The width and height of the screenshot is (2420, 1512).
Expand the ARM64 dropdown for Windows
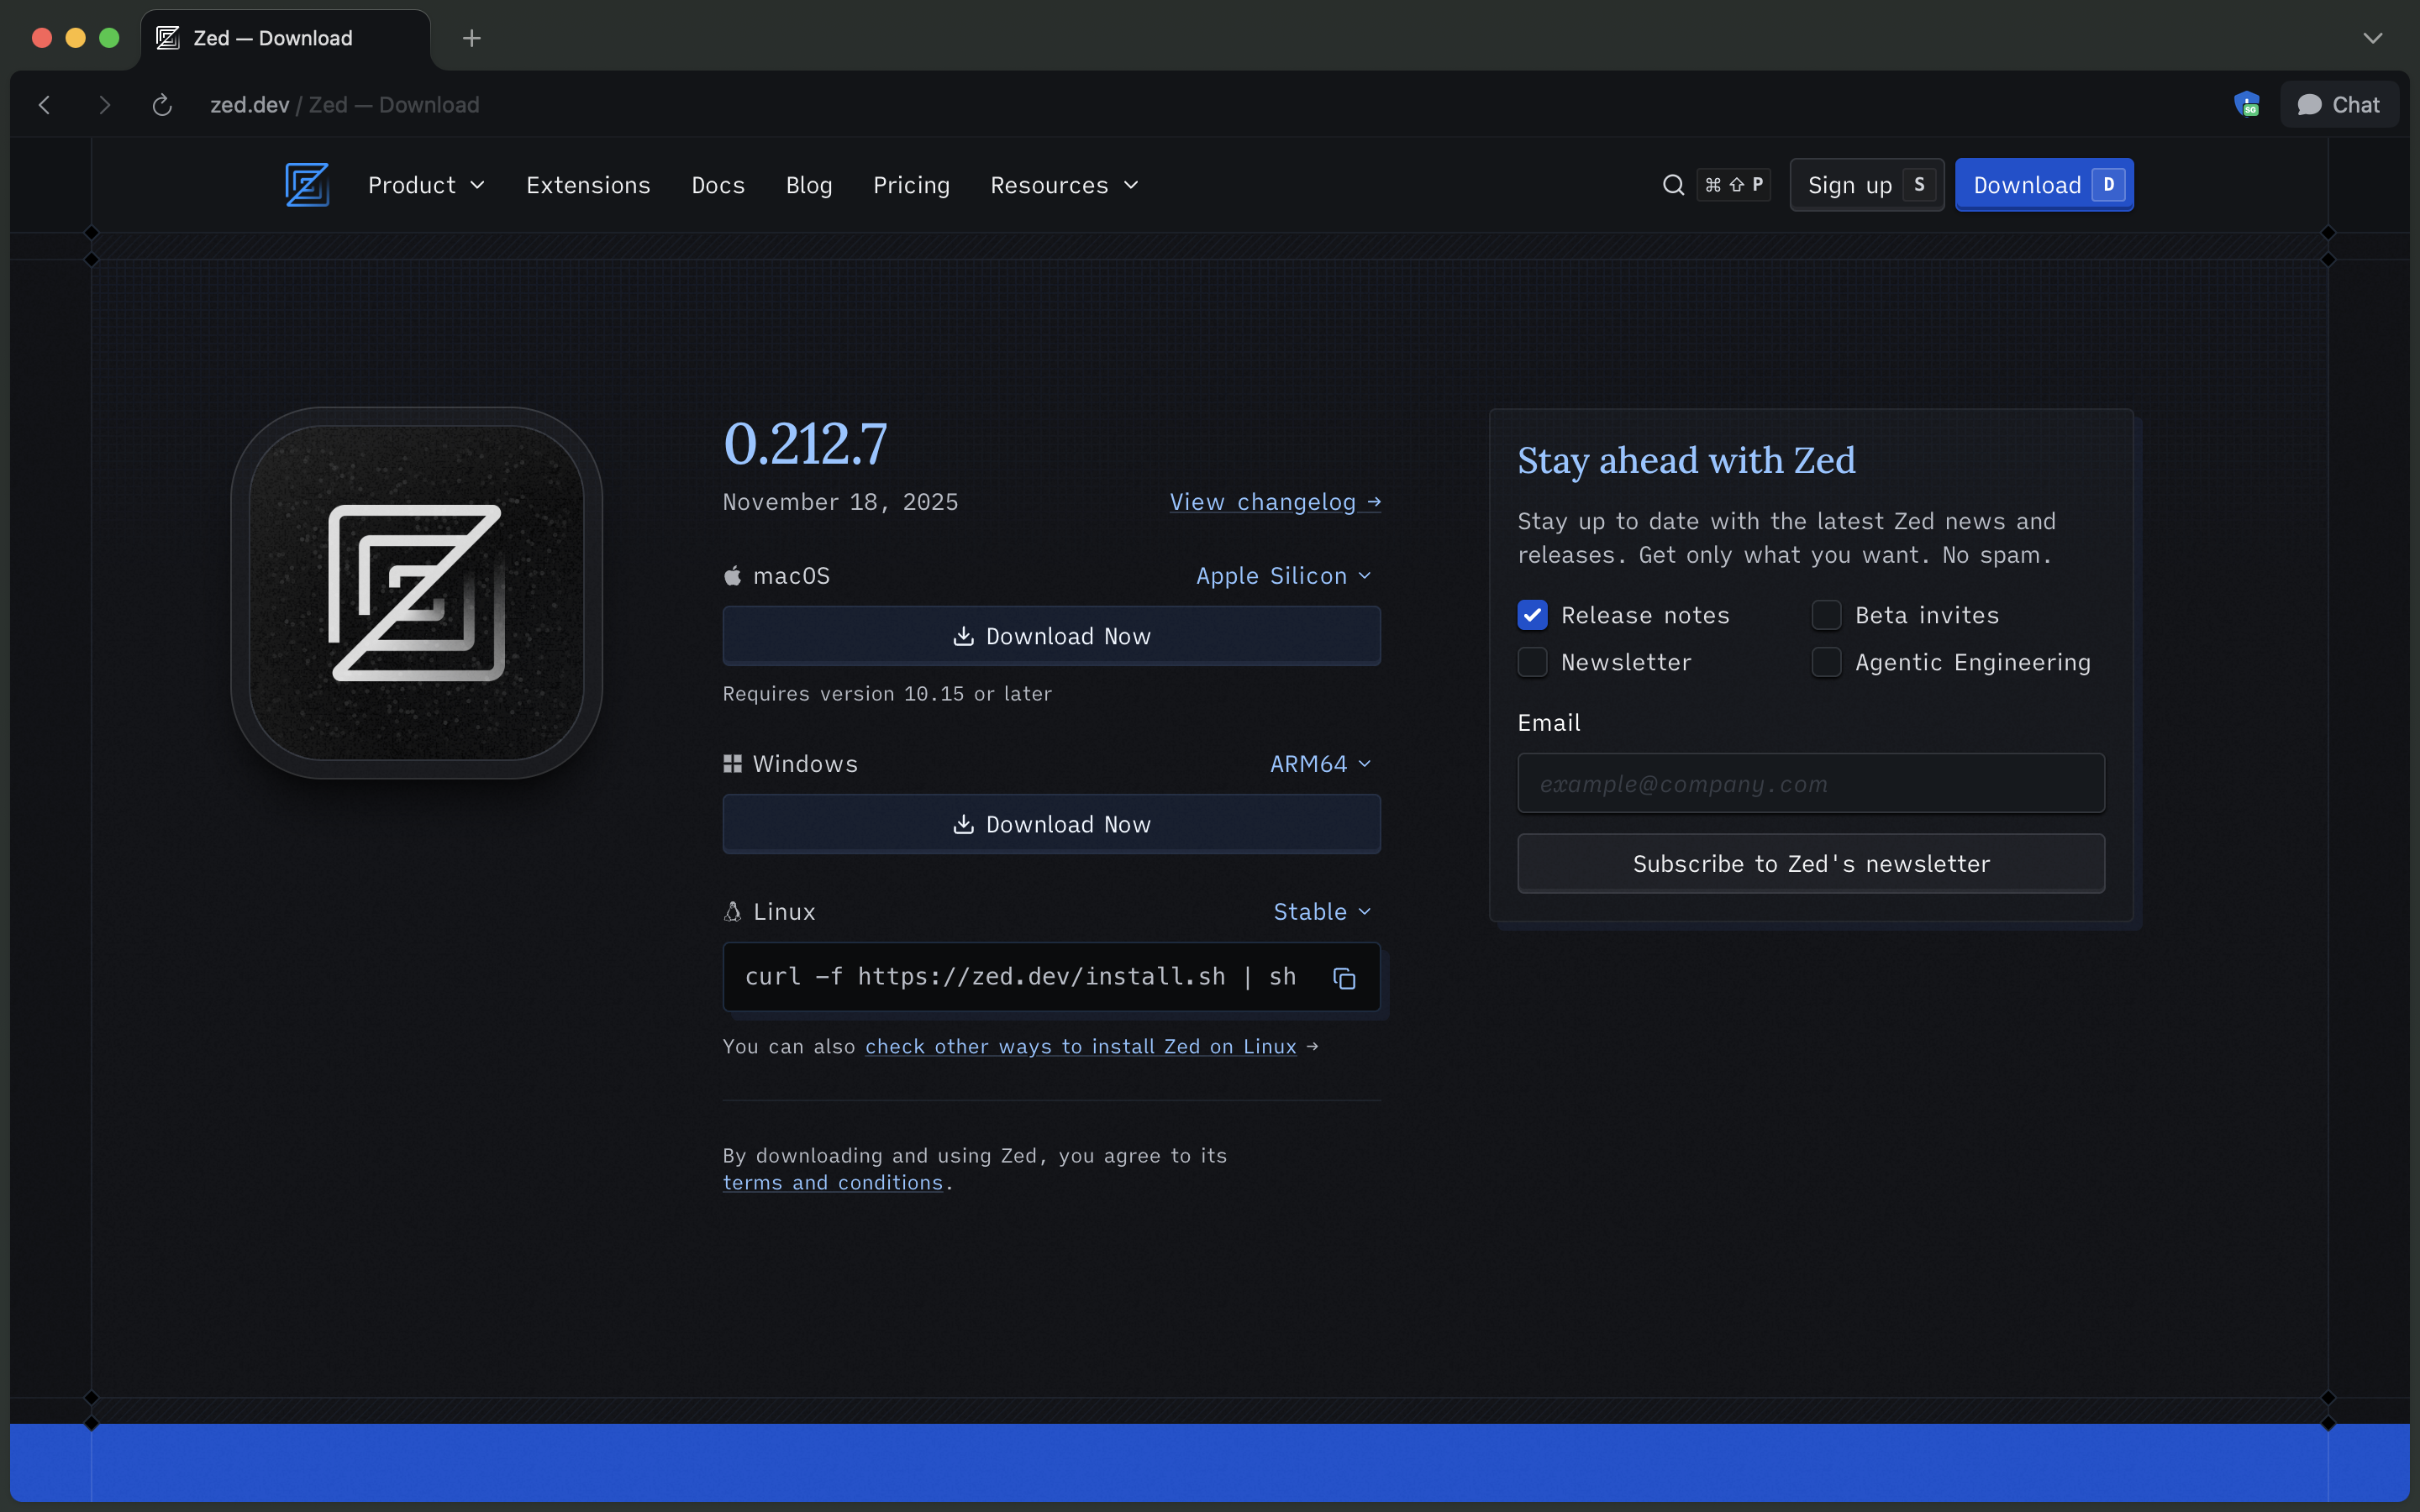coord(1319,763)
